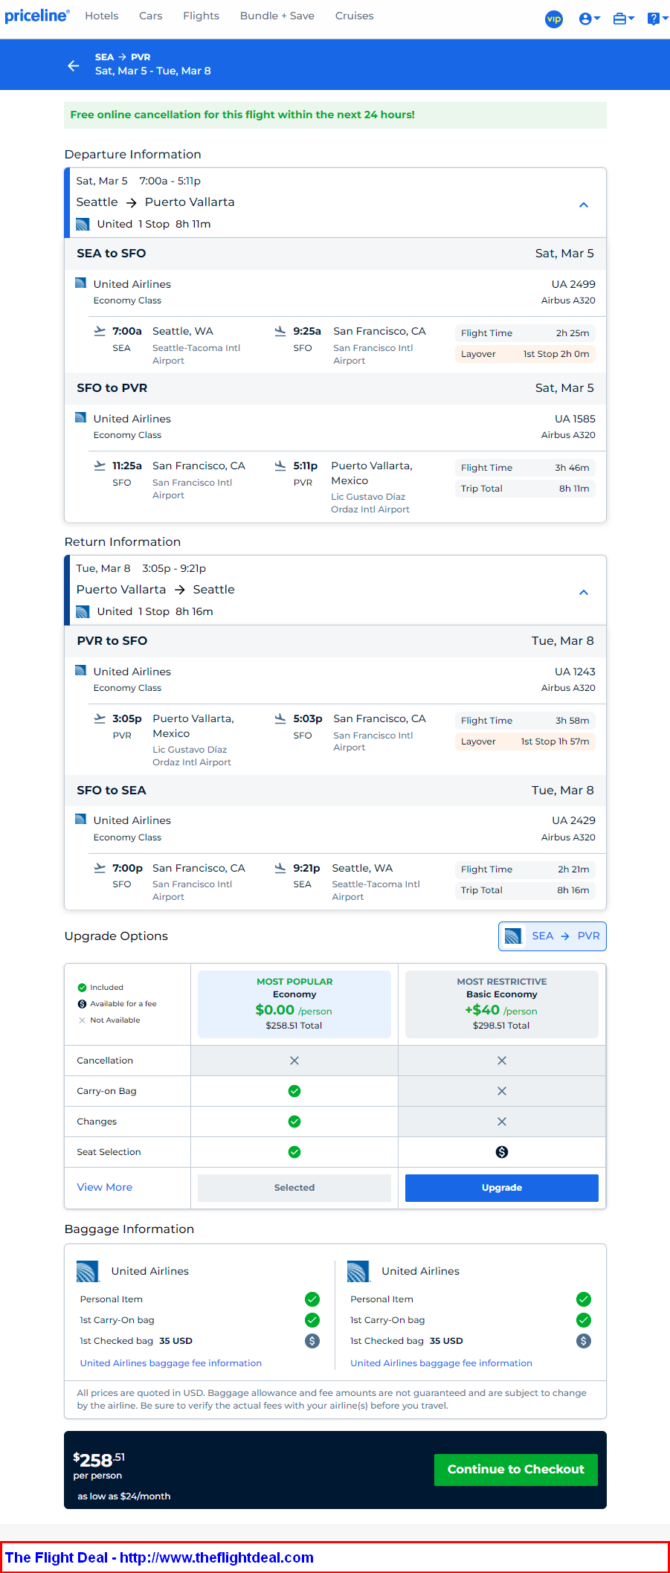Click the SEA → PVR upgrade selector
670x1573 pixels.
(552, 936)
